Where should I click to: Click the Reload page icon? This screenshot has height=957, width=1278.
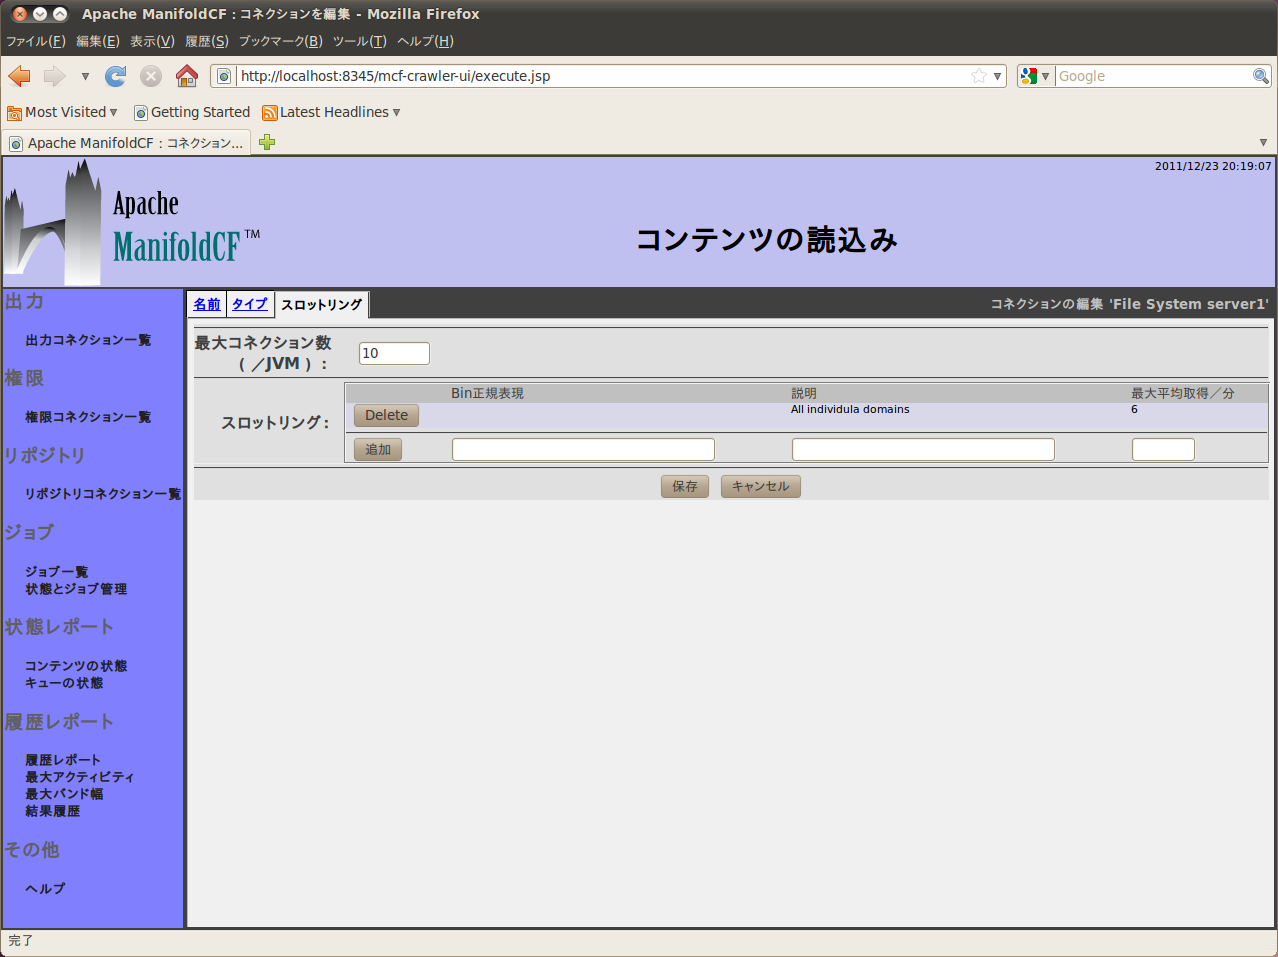(116, 76)
